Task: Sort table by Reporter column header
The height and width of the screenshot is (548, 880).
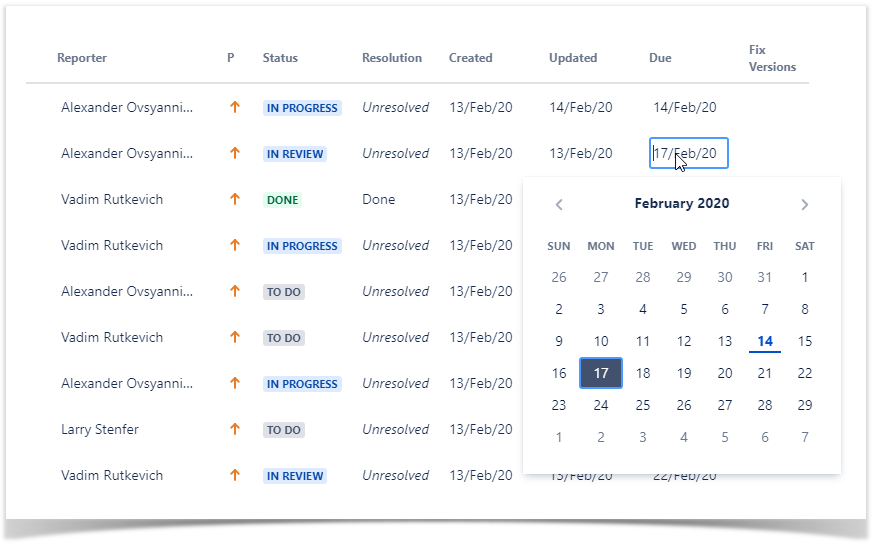Action: (82, 58)
